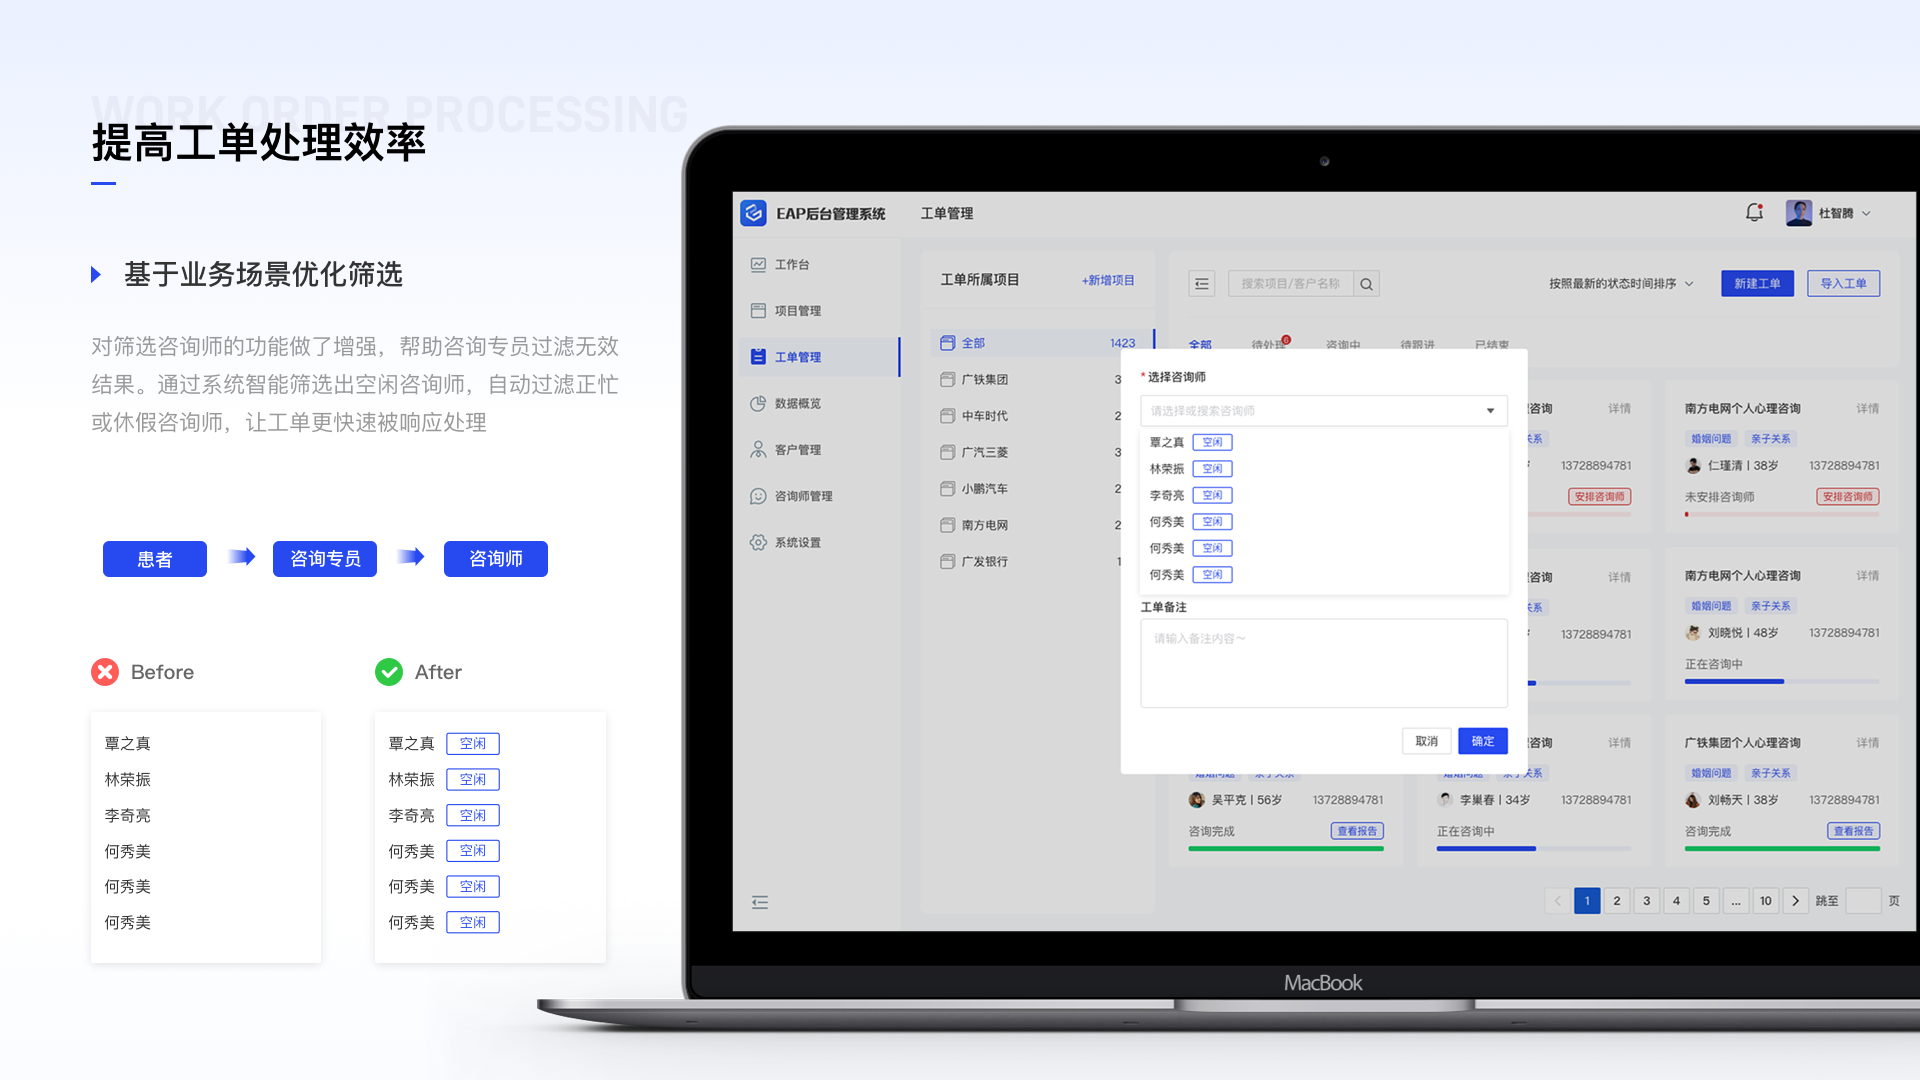Go to page 2
This screenshot has height=1080, width=1920.
(1617, 901)
